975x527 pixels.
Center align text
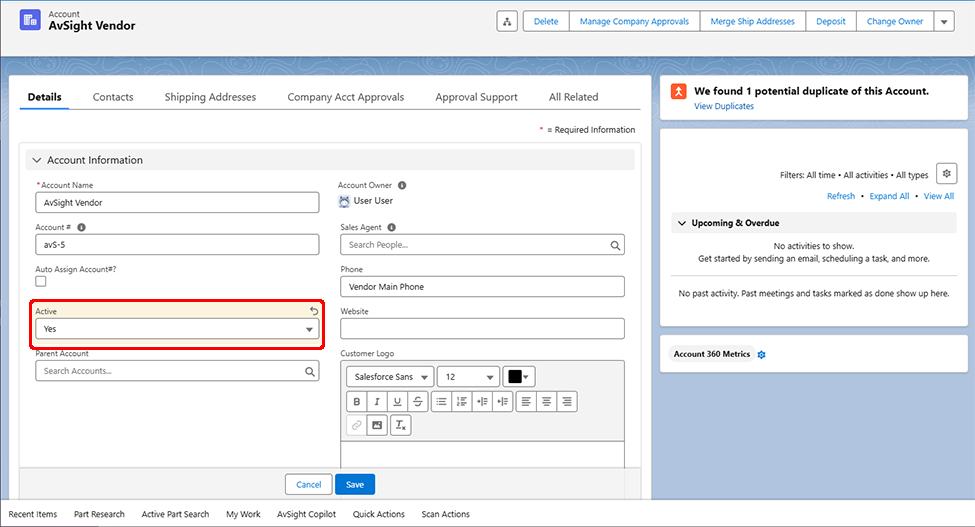tap(547, 401)
